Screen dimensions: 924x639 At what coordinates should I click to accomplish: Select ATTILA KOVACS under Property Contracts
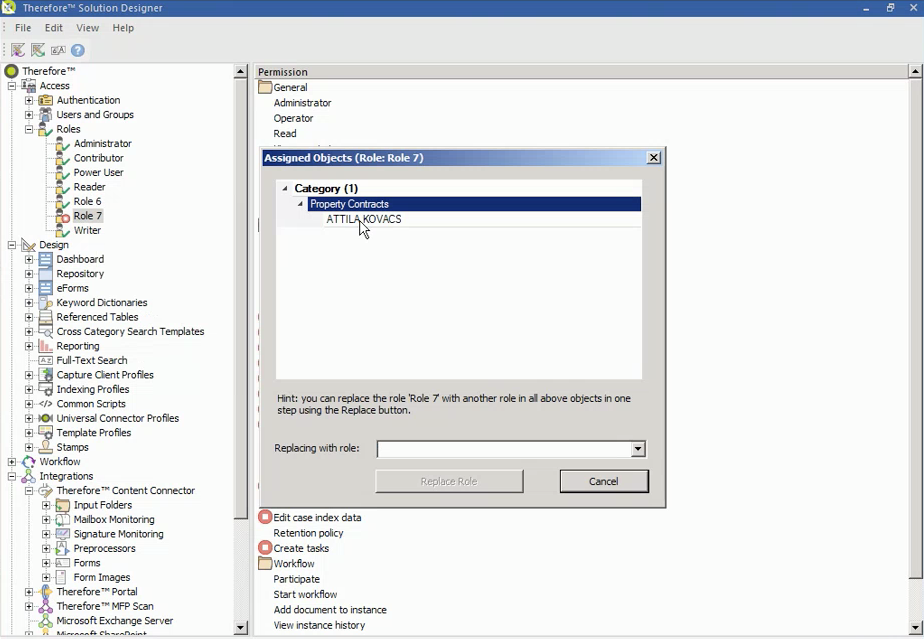pyautogui.click(x=362, y=218)
